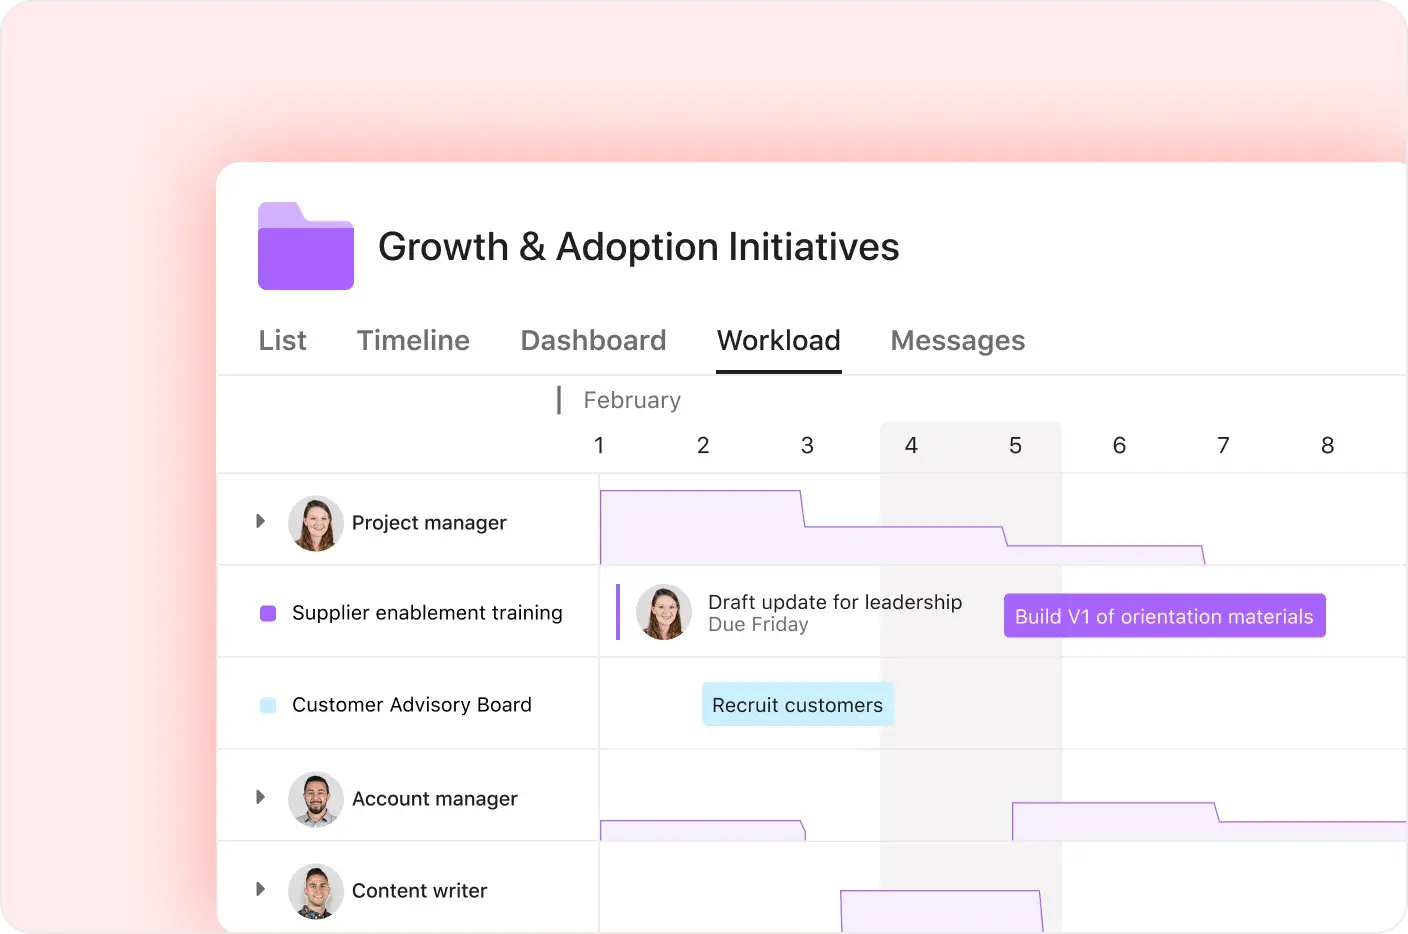Expand the Content writer row

click(x=260, y=889)
